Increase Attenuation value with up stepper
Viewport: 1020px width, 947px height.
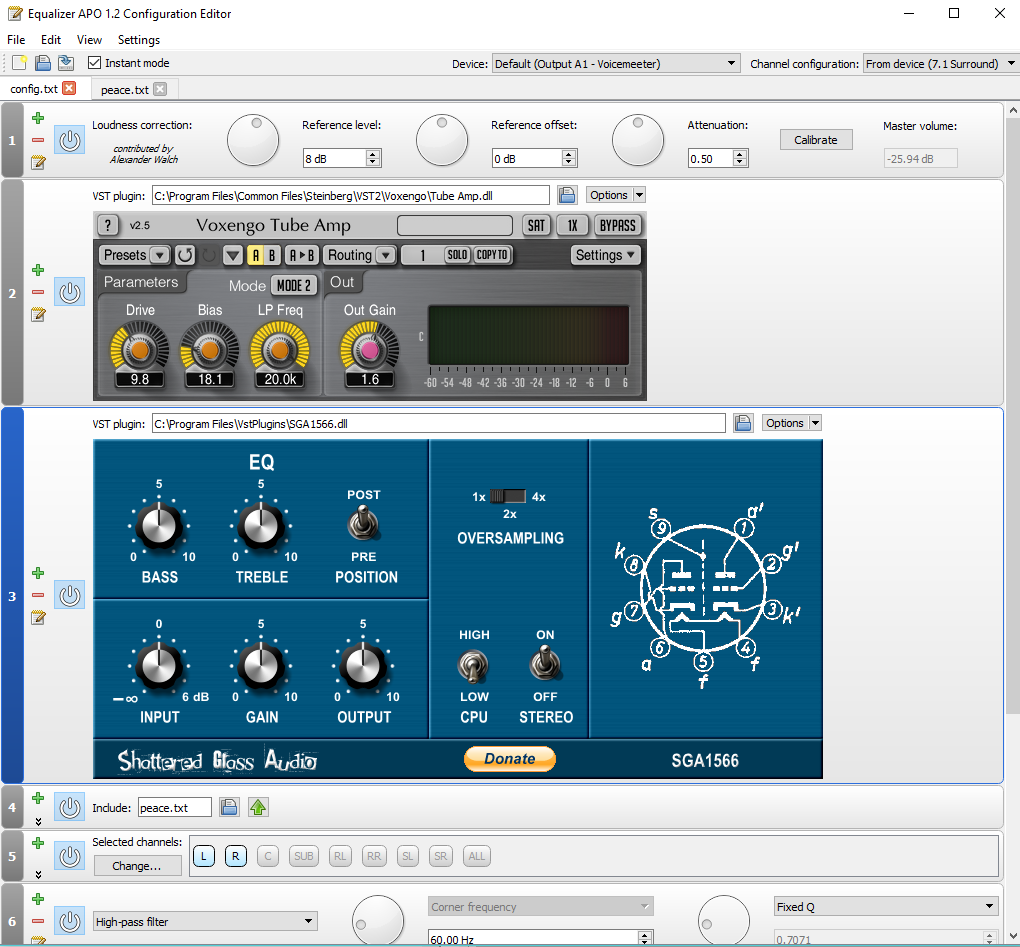tap(740, 154)
